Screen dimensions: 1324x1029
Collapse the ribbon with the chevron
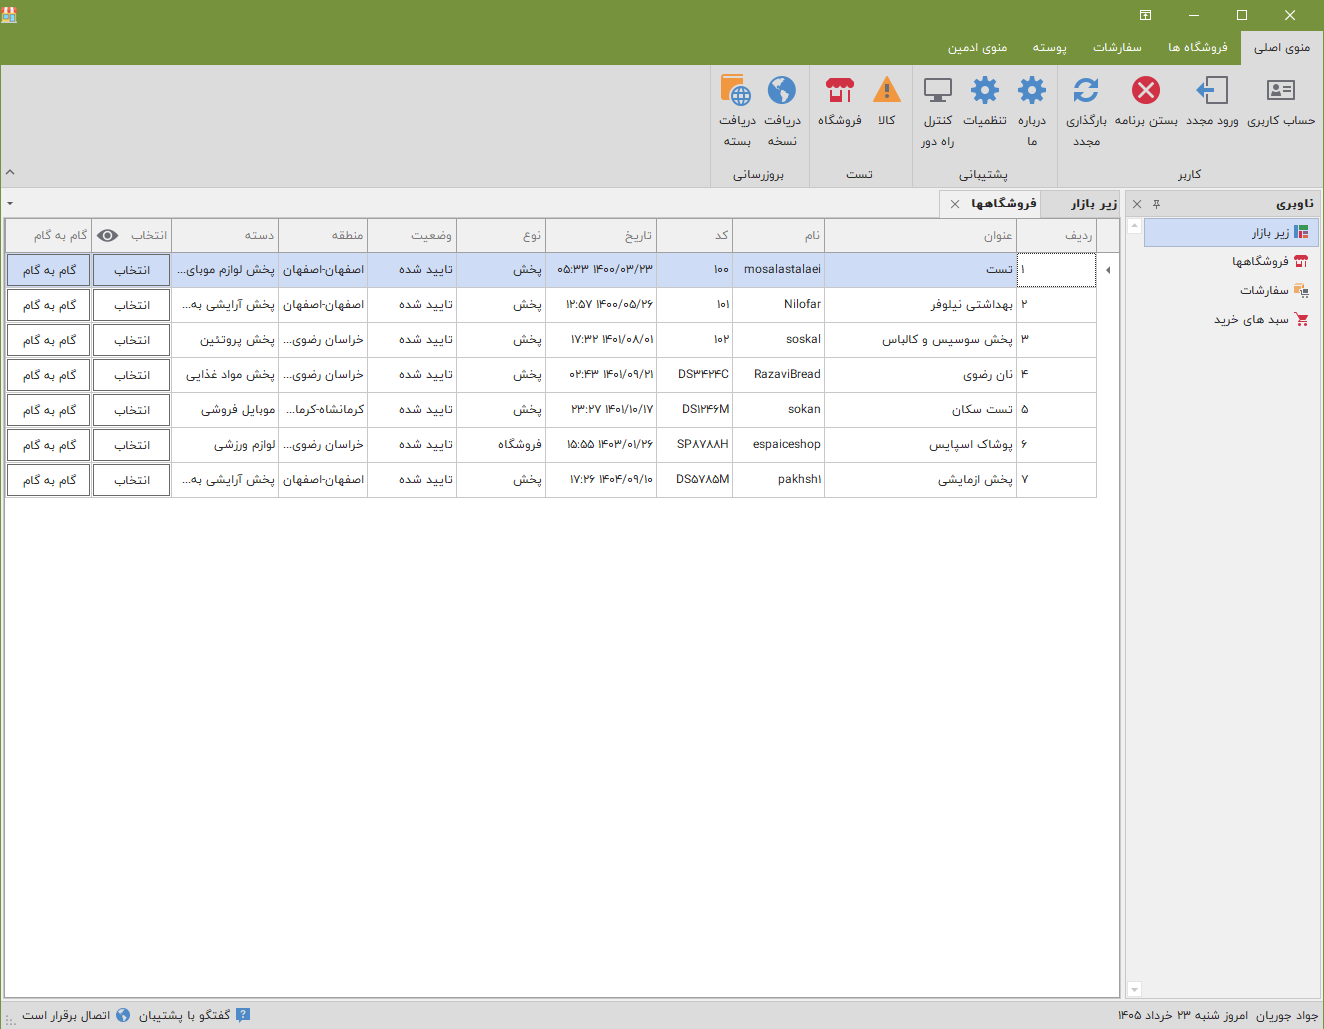(x=10, y=172)
